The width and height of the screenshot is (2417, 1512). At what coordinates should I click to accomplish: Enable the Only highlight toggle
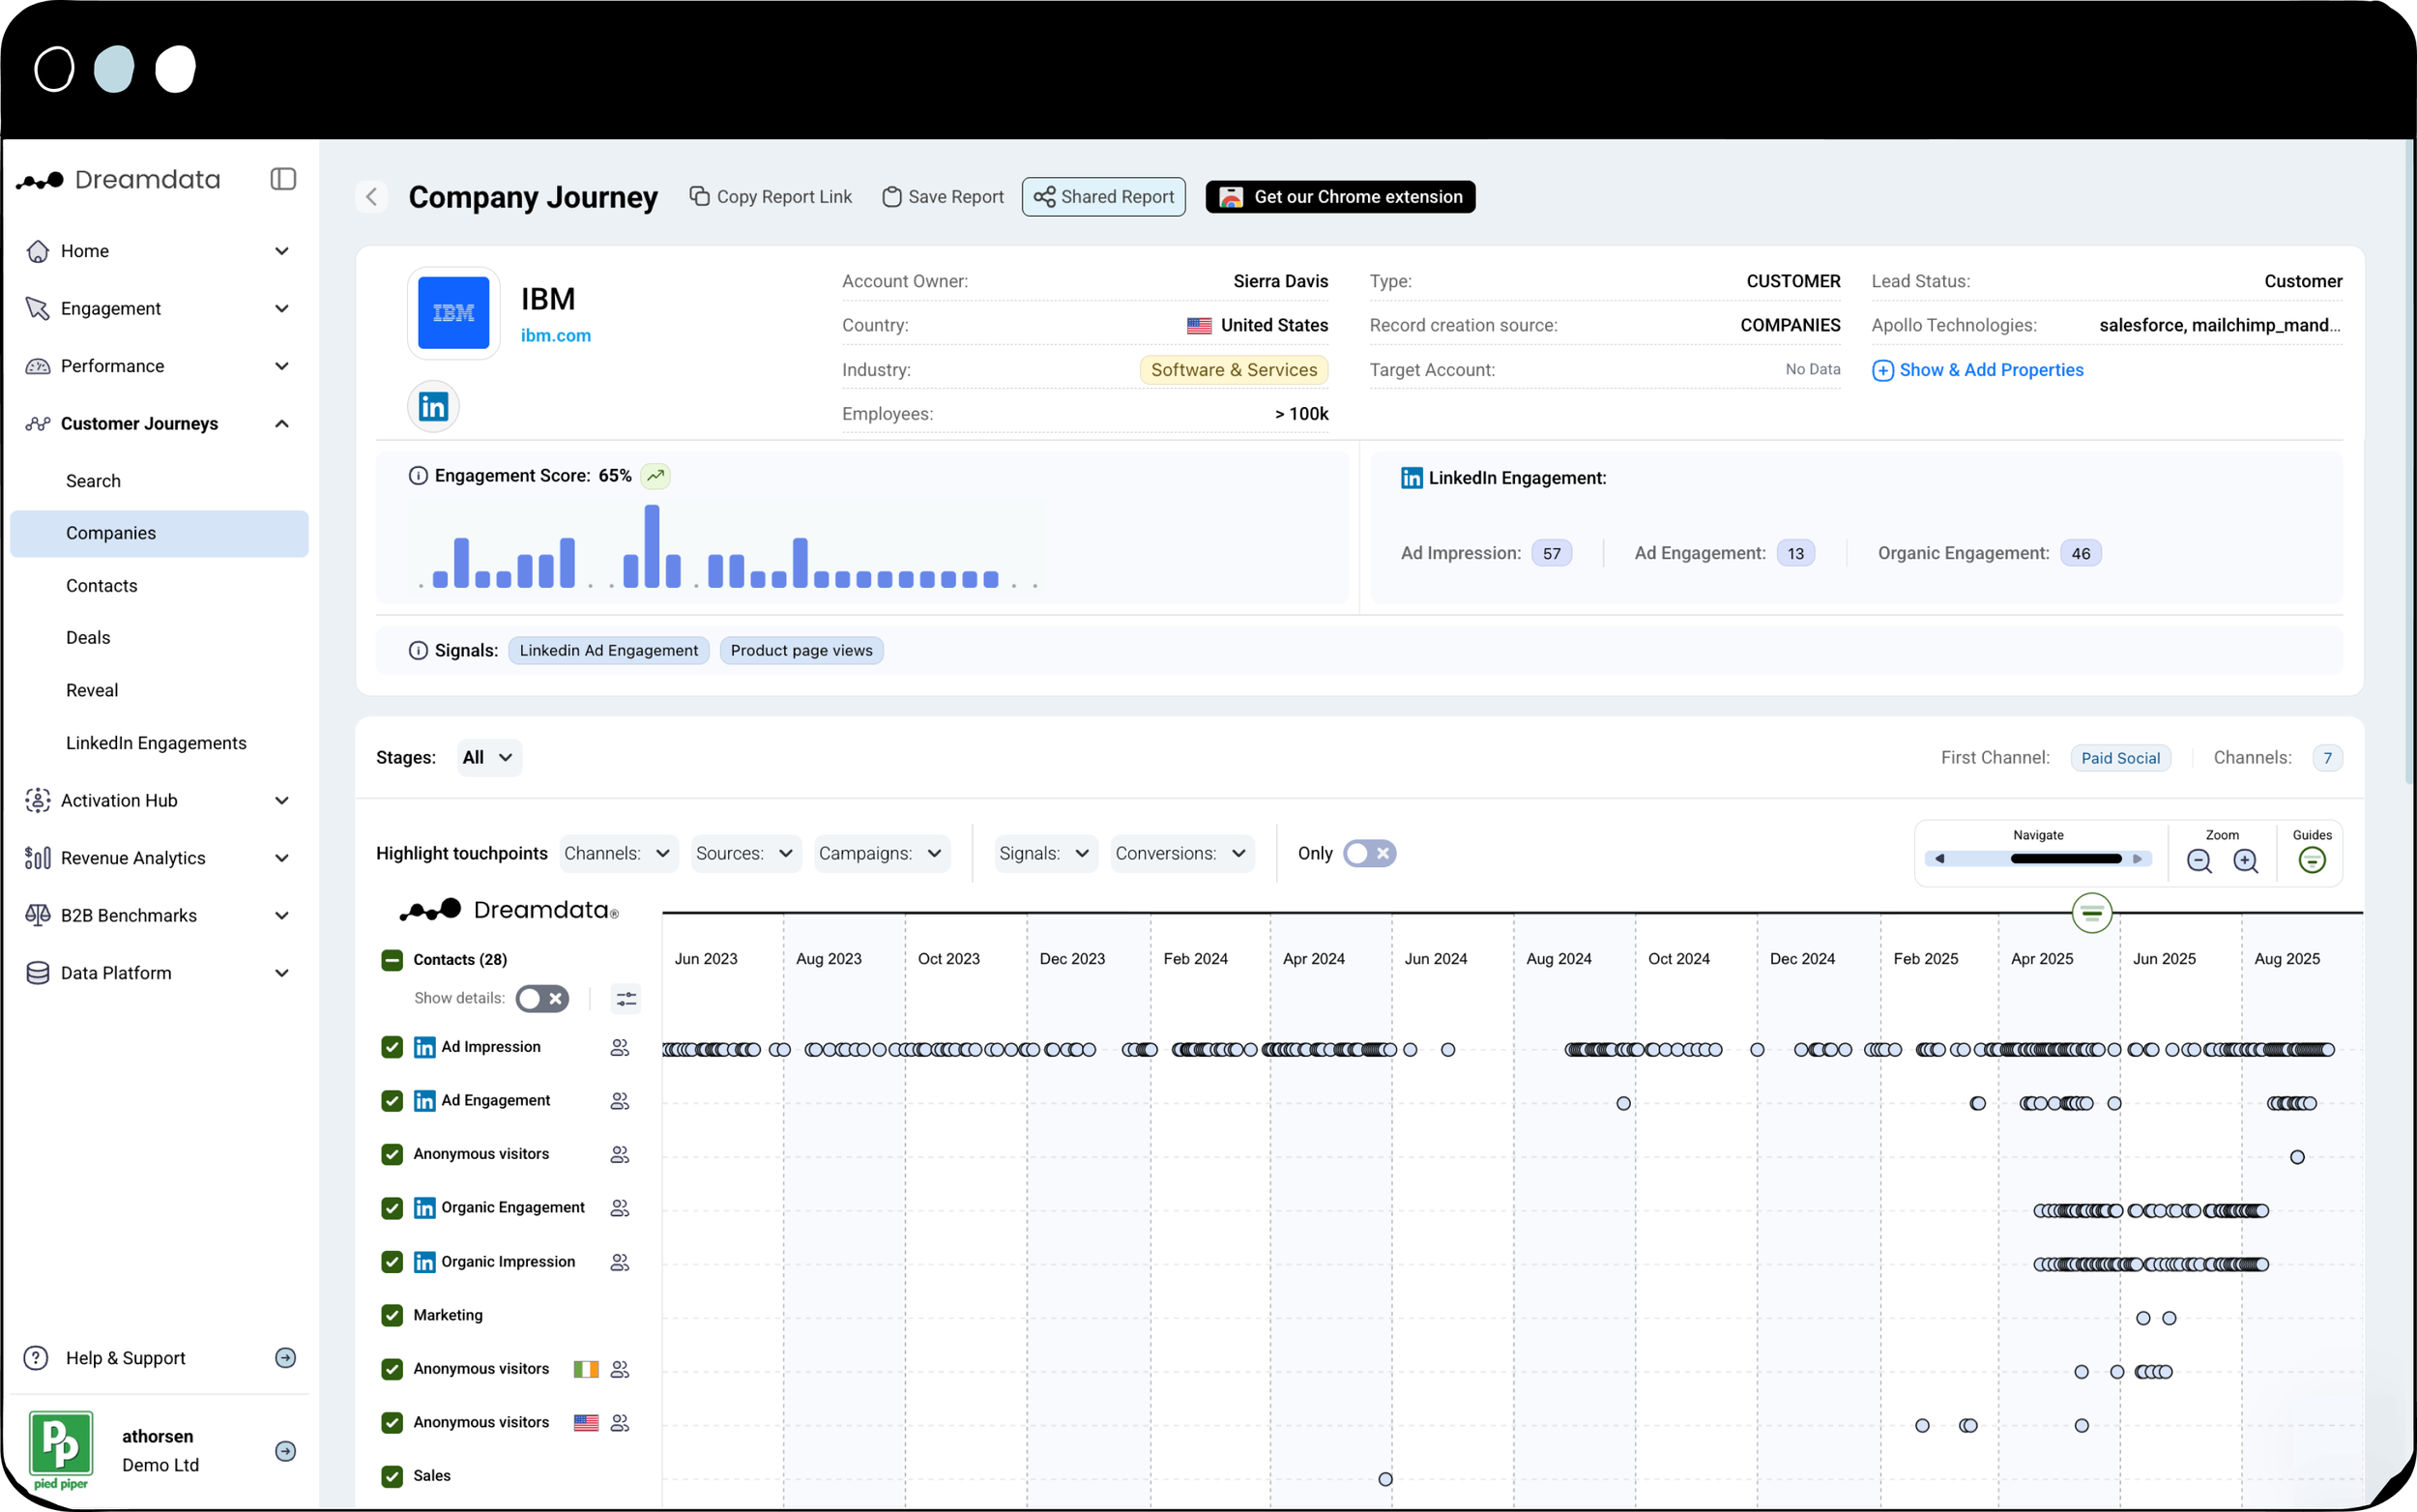1369,853
